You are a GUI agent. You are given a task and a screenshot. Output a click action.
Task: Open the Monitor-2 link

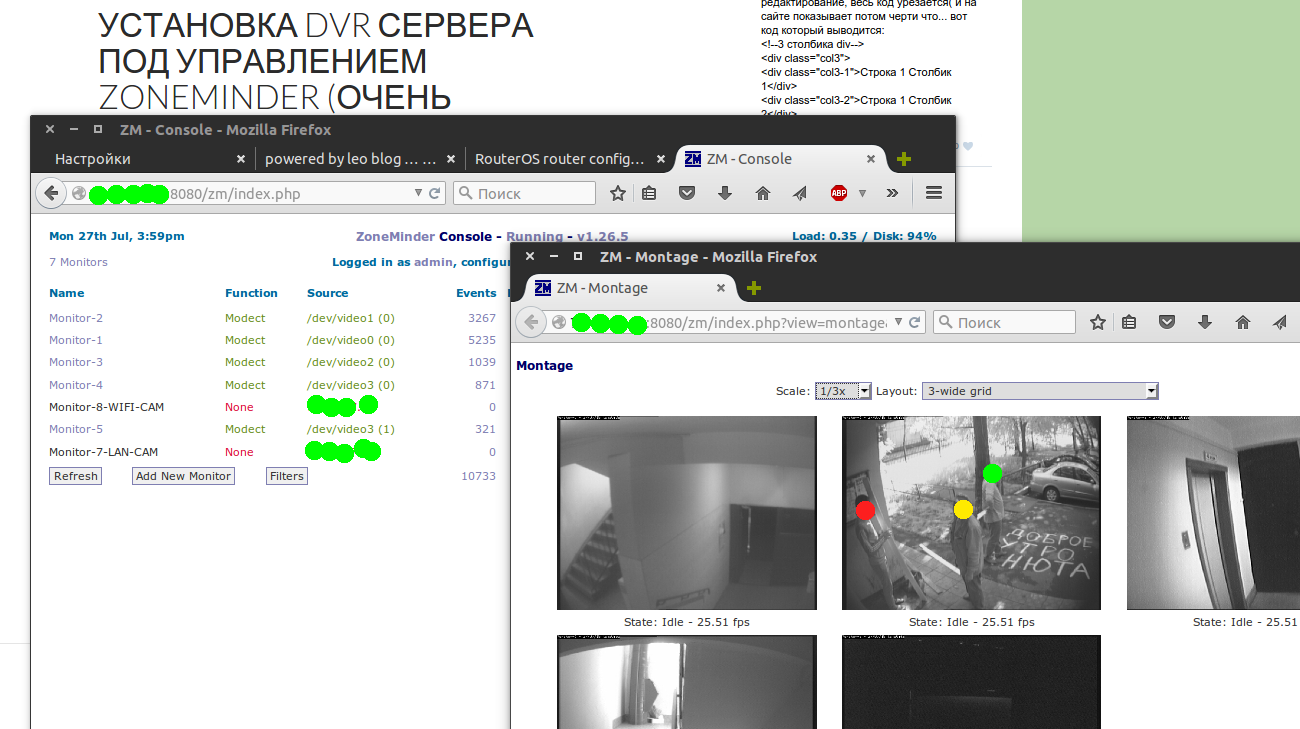(x=76, y=318)
